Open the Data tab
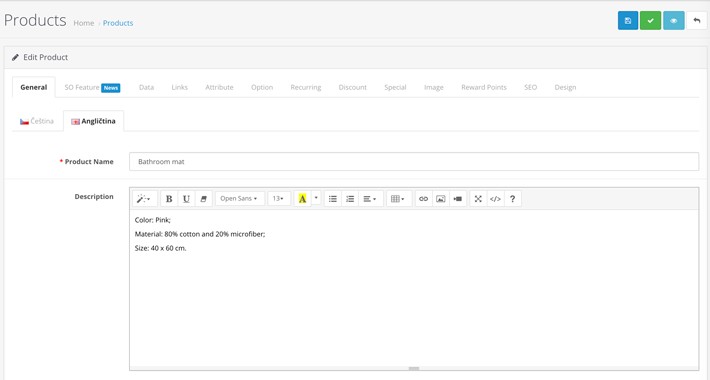710x380 pixels. 146,87
